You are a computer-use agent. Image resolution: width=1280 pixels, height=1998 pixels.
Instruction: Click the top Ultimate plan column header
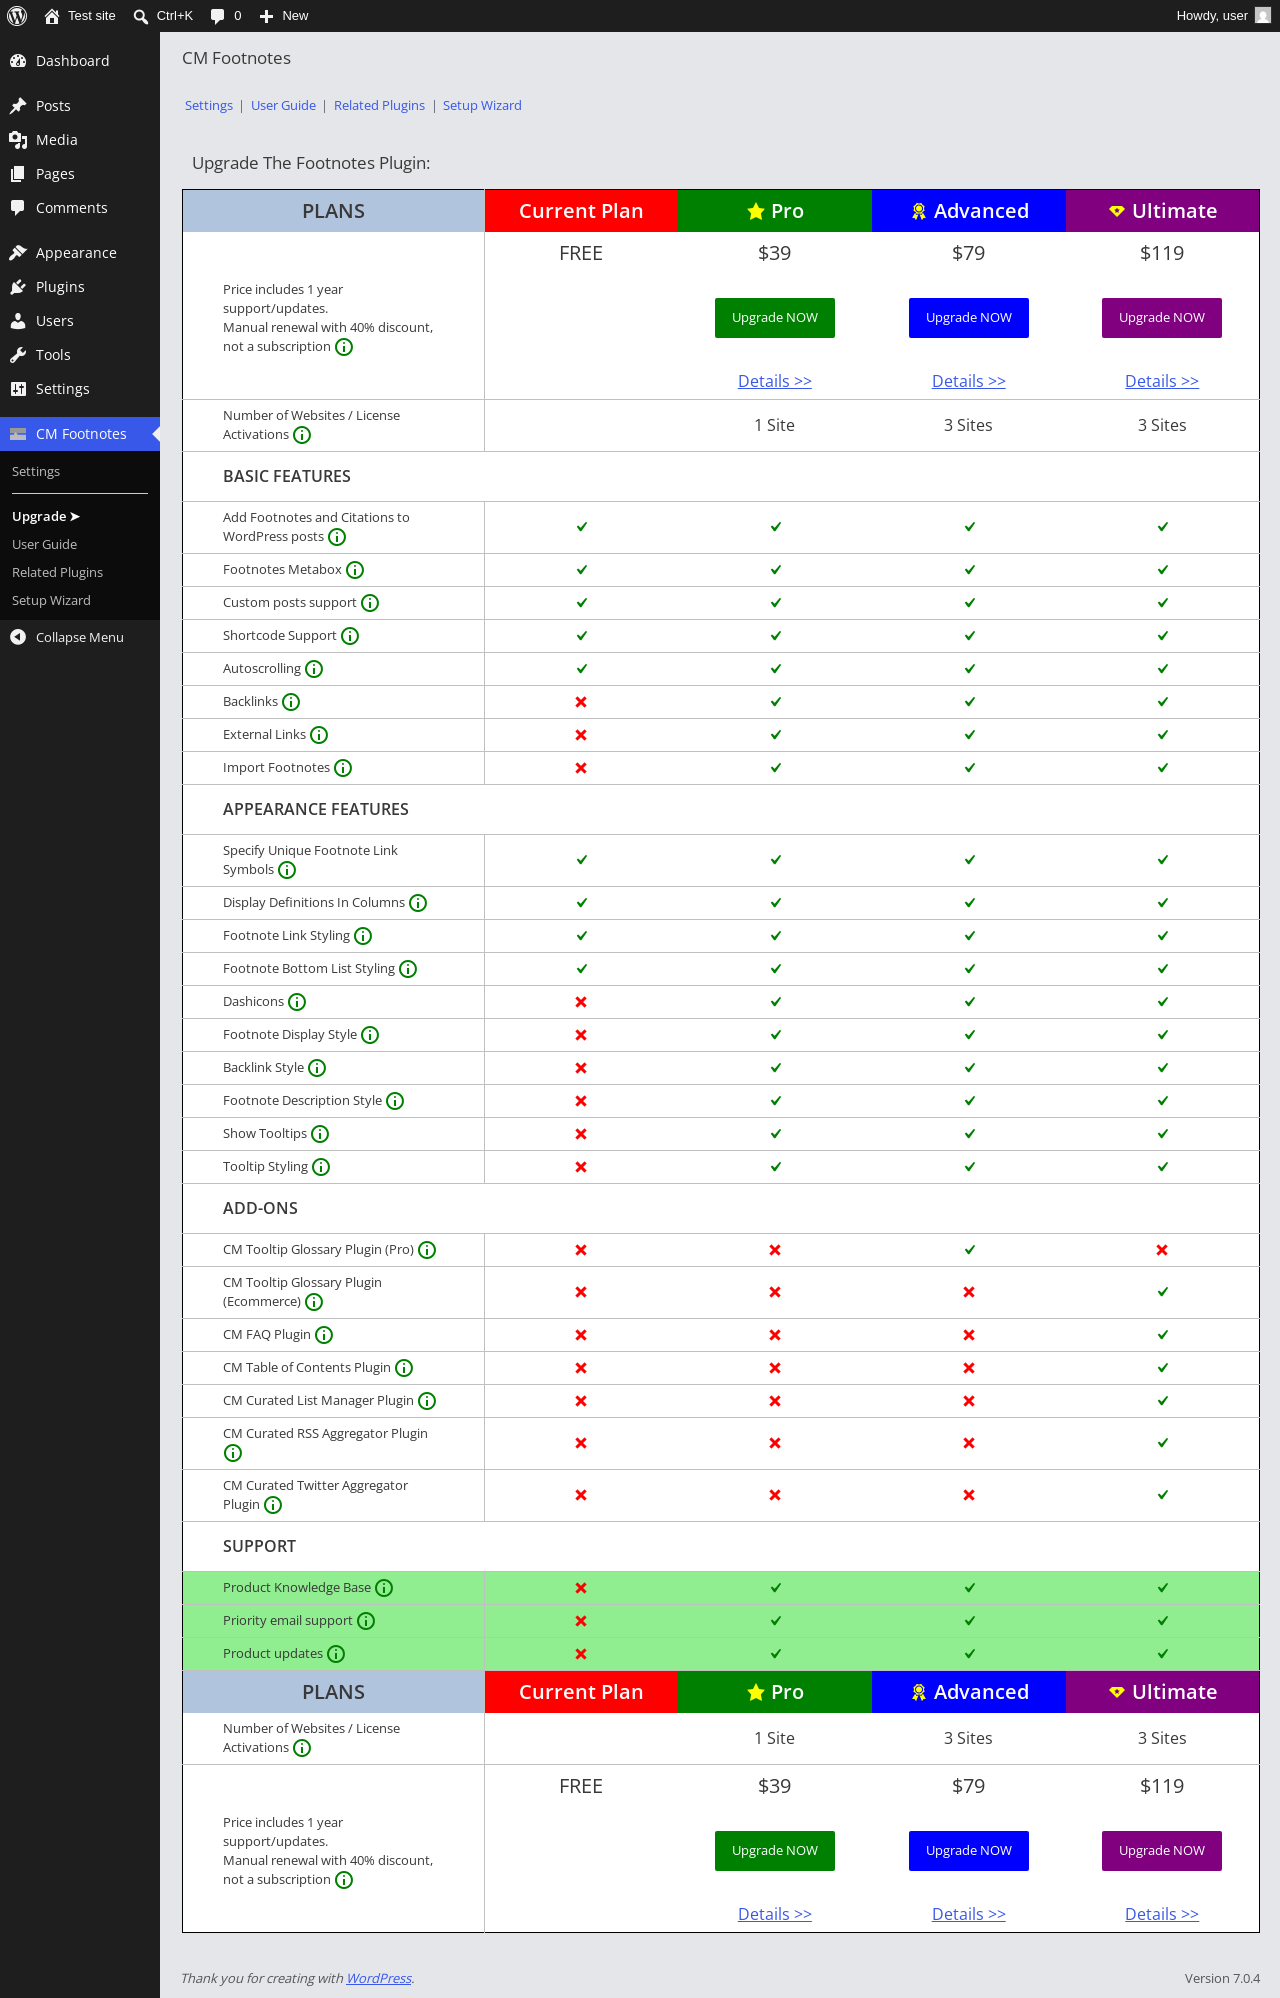(x=1162, y=211)
